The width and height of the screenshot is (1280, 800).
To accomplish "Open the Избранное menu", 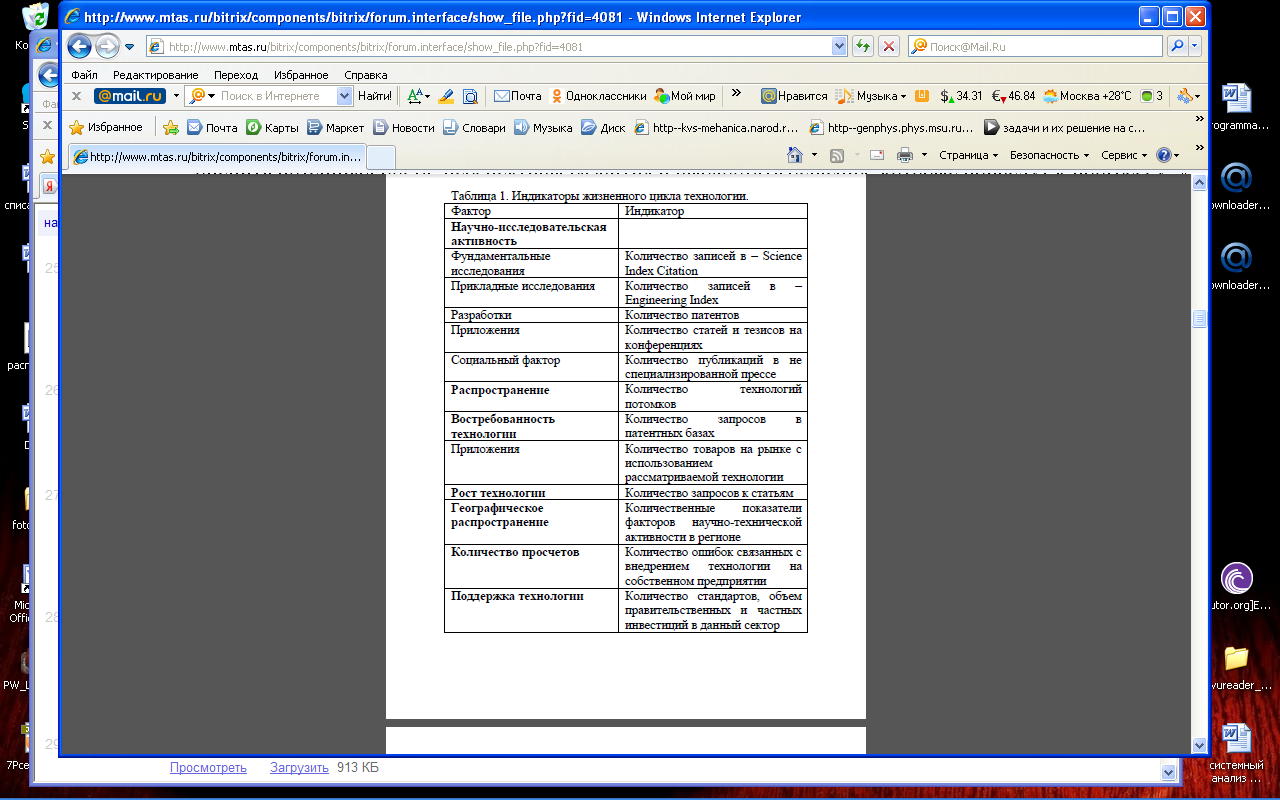I will pos(300,75).
